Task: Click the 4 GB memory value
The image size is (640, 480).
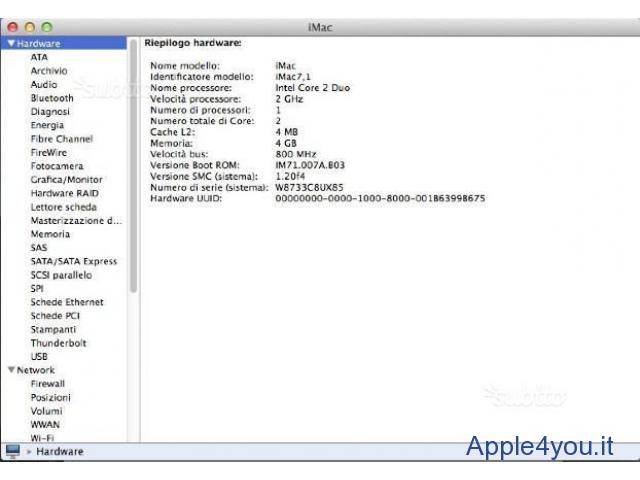Action: click(x=286, y=143)
